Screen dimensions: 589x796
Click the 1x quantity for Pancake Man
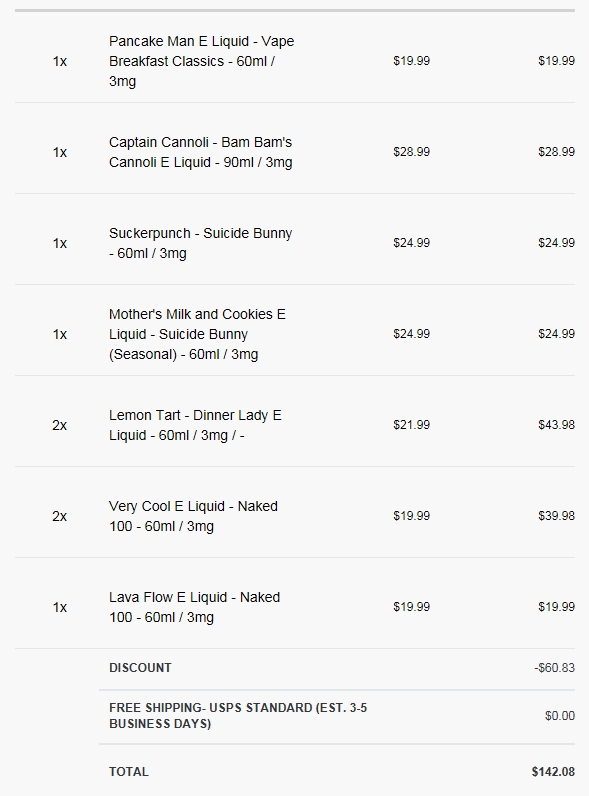[59, 61]
